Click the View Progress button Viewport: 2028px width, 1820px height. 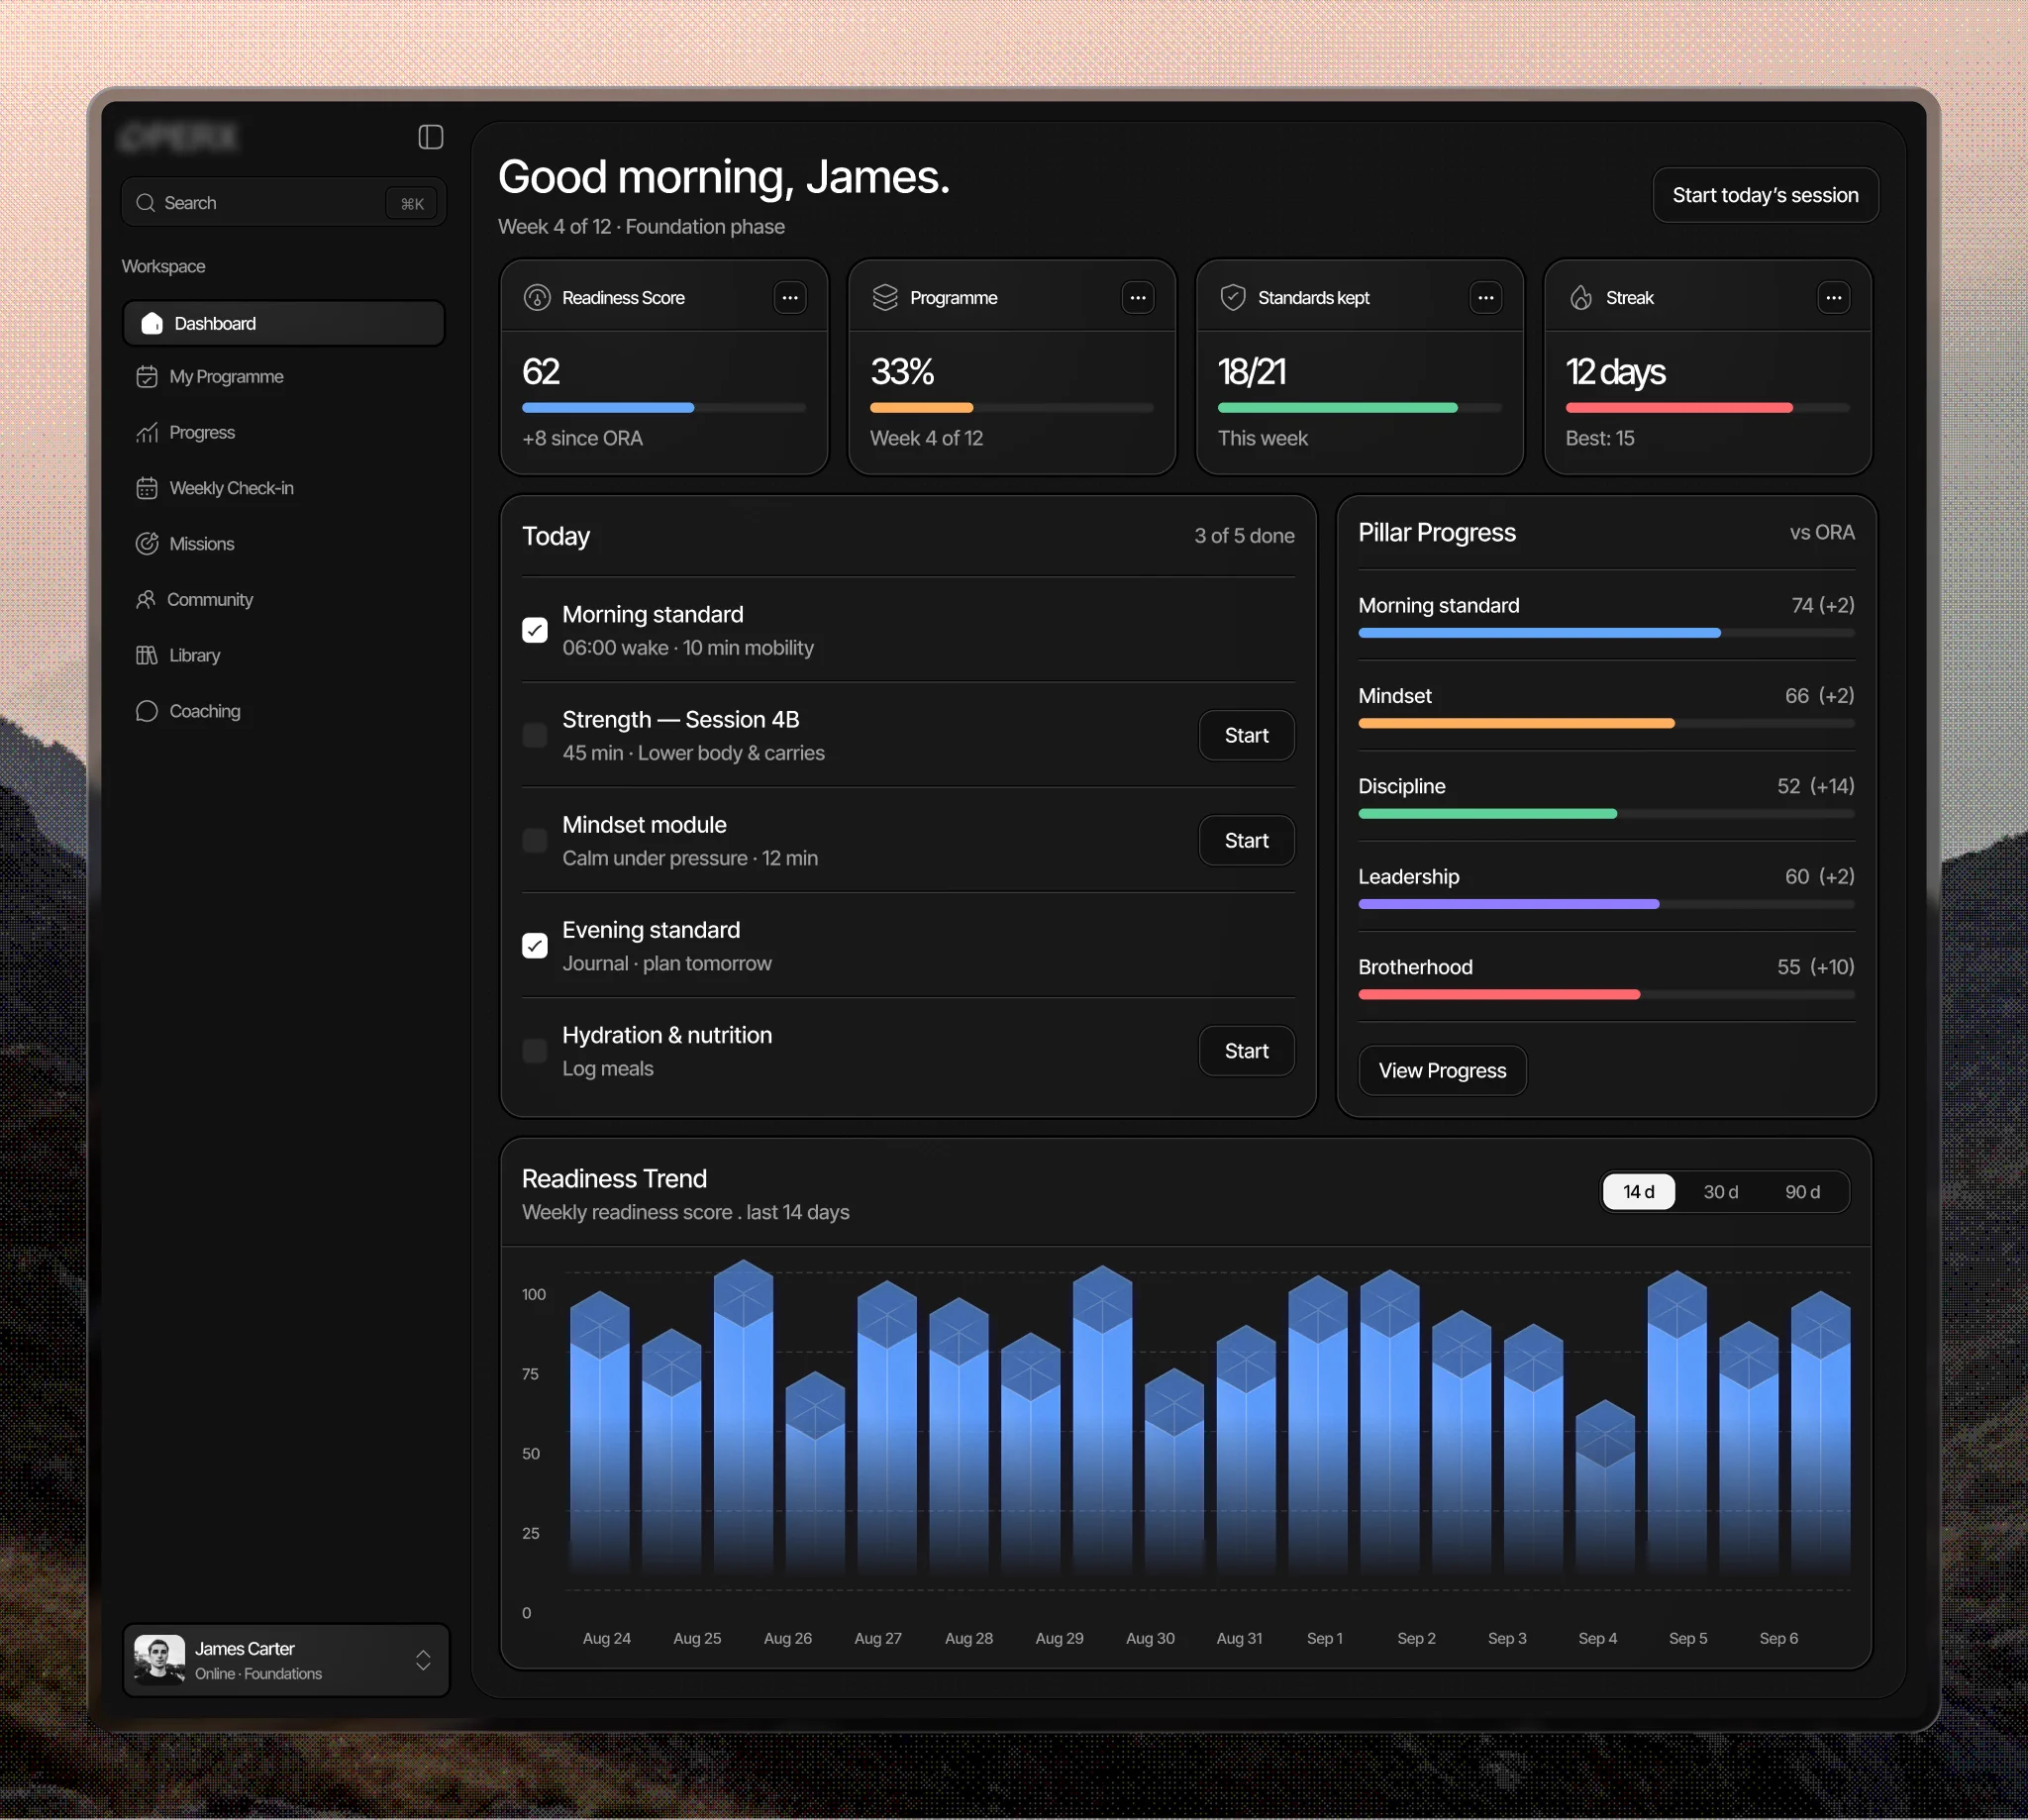(1443, 1071)
